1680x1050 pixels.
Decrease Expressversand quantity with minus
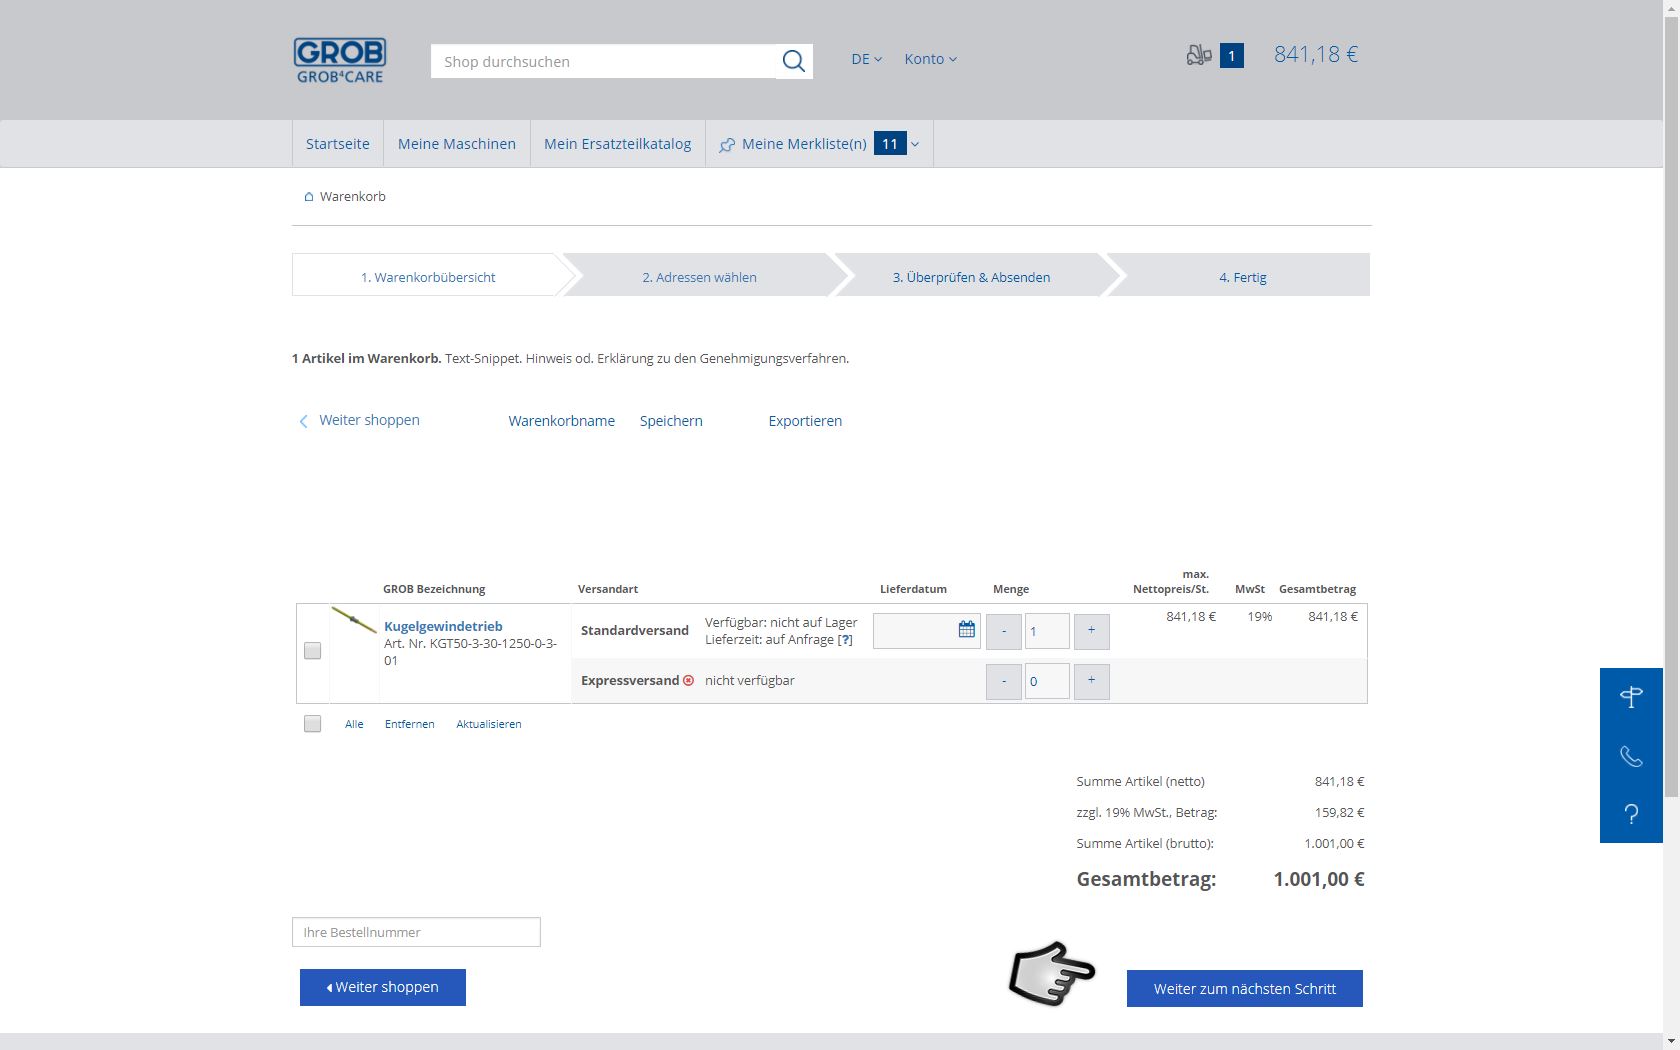pos(1004,681)
